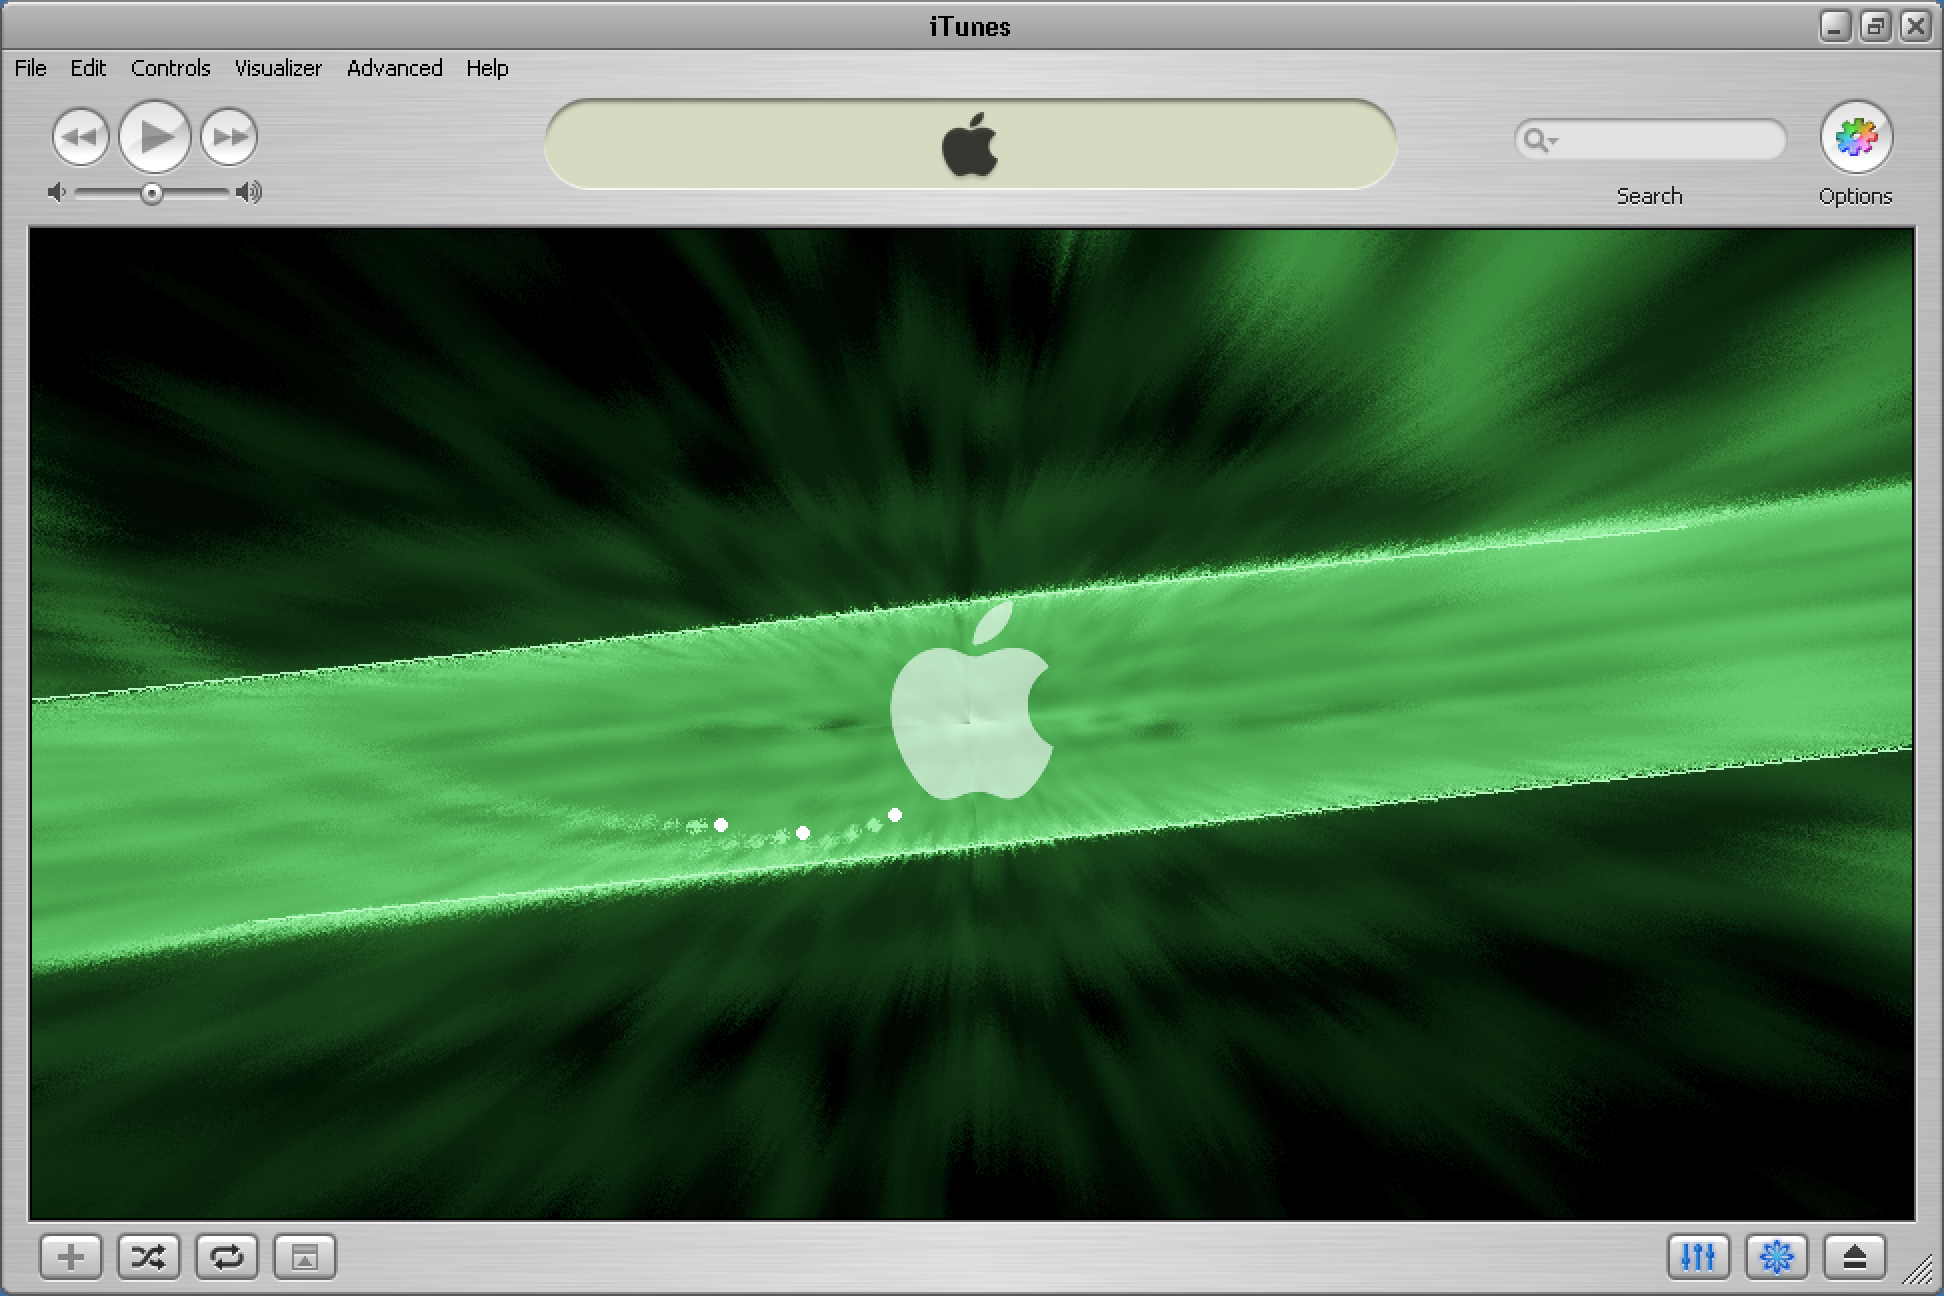The width and height of the screenshot is (1944, 1296).
Task: Open the Visualizer menu
Action: (278, 68)
